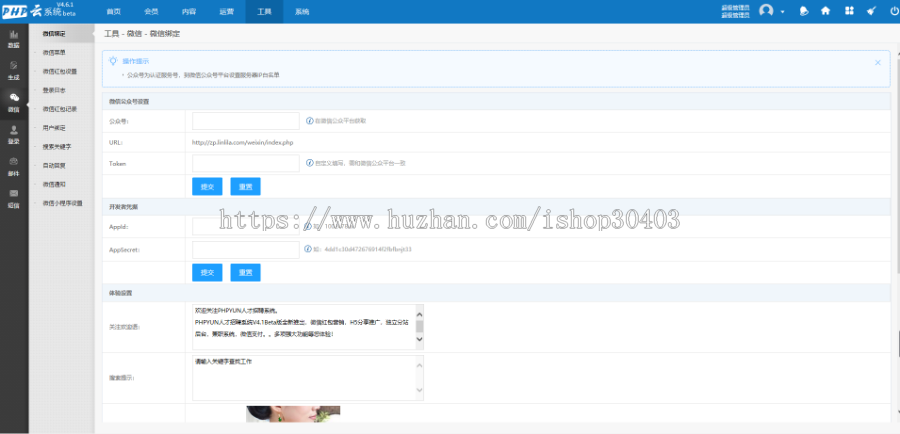Open the 生成 section in the dark sidebar
The image size is (900, 434).
point(14,71)
